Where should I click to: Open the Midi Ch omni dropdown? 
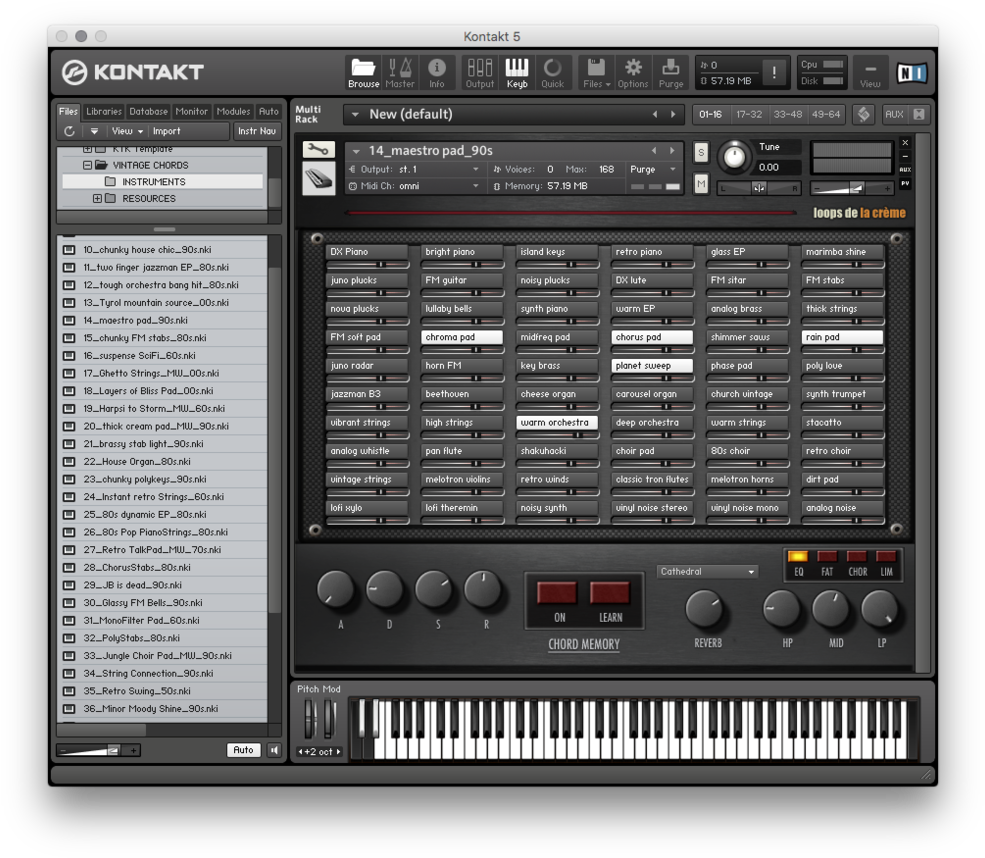click(x=432, y=184)
